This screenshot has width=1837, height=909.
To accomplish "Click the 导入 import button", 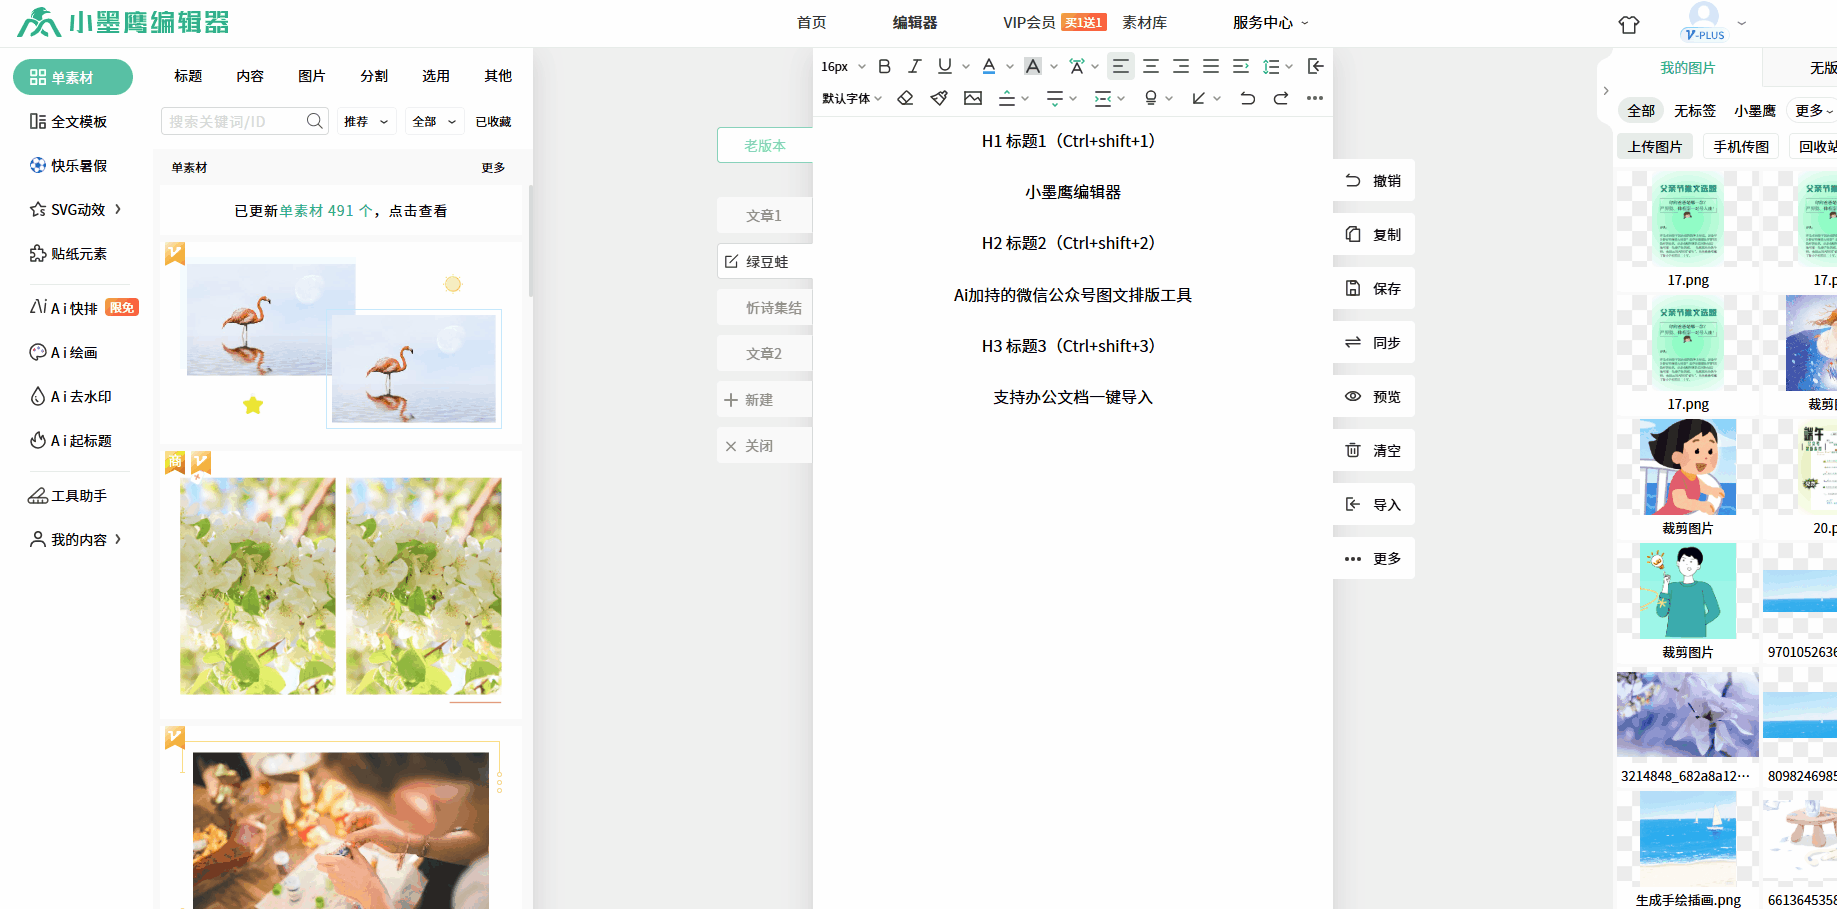I will coord(1374,504).
